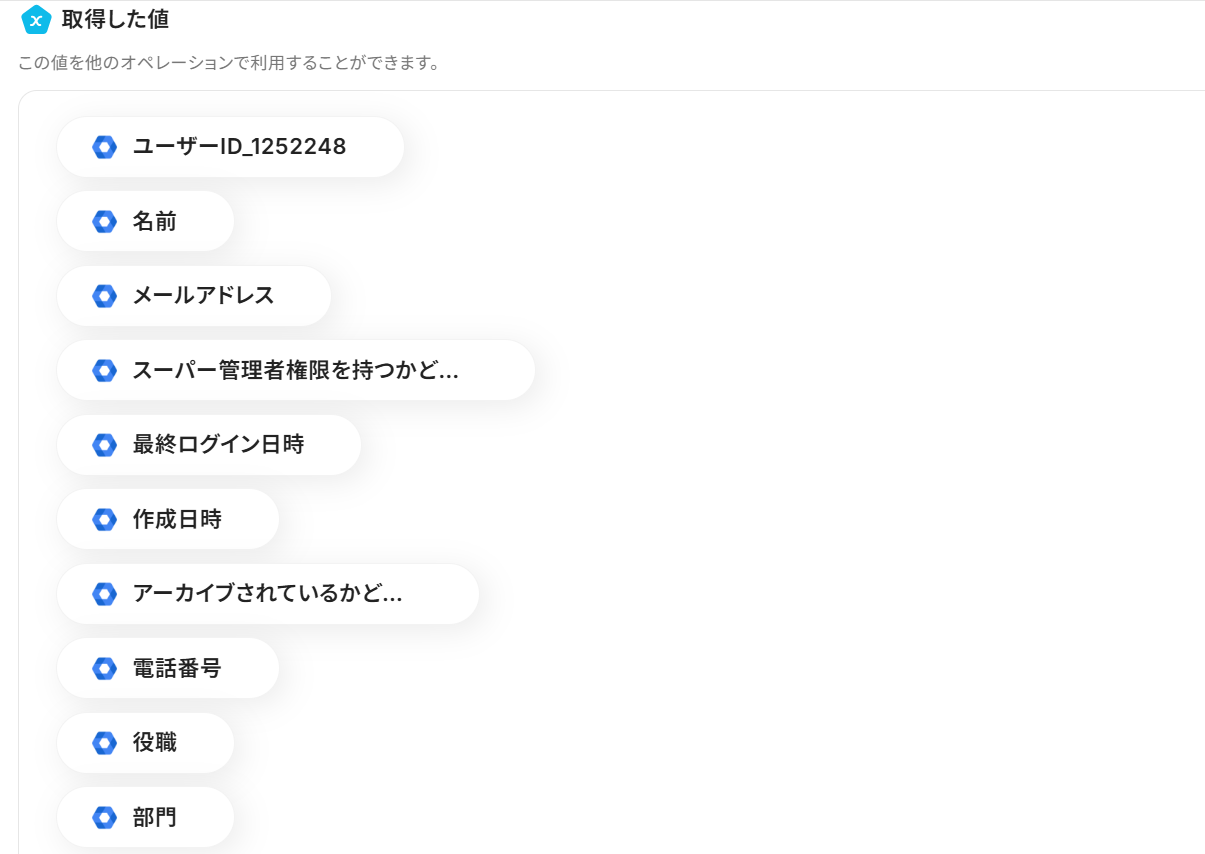Pick the 役職 value chip
Viewport: 1205px width, 854px height.
click(155, 743)
